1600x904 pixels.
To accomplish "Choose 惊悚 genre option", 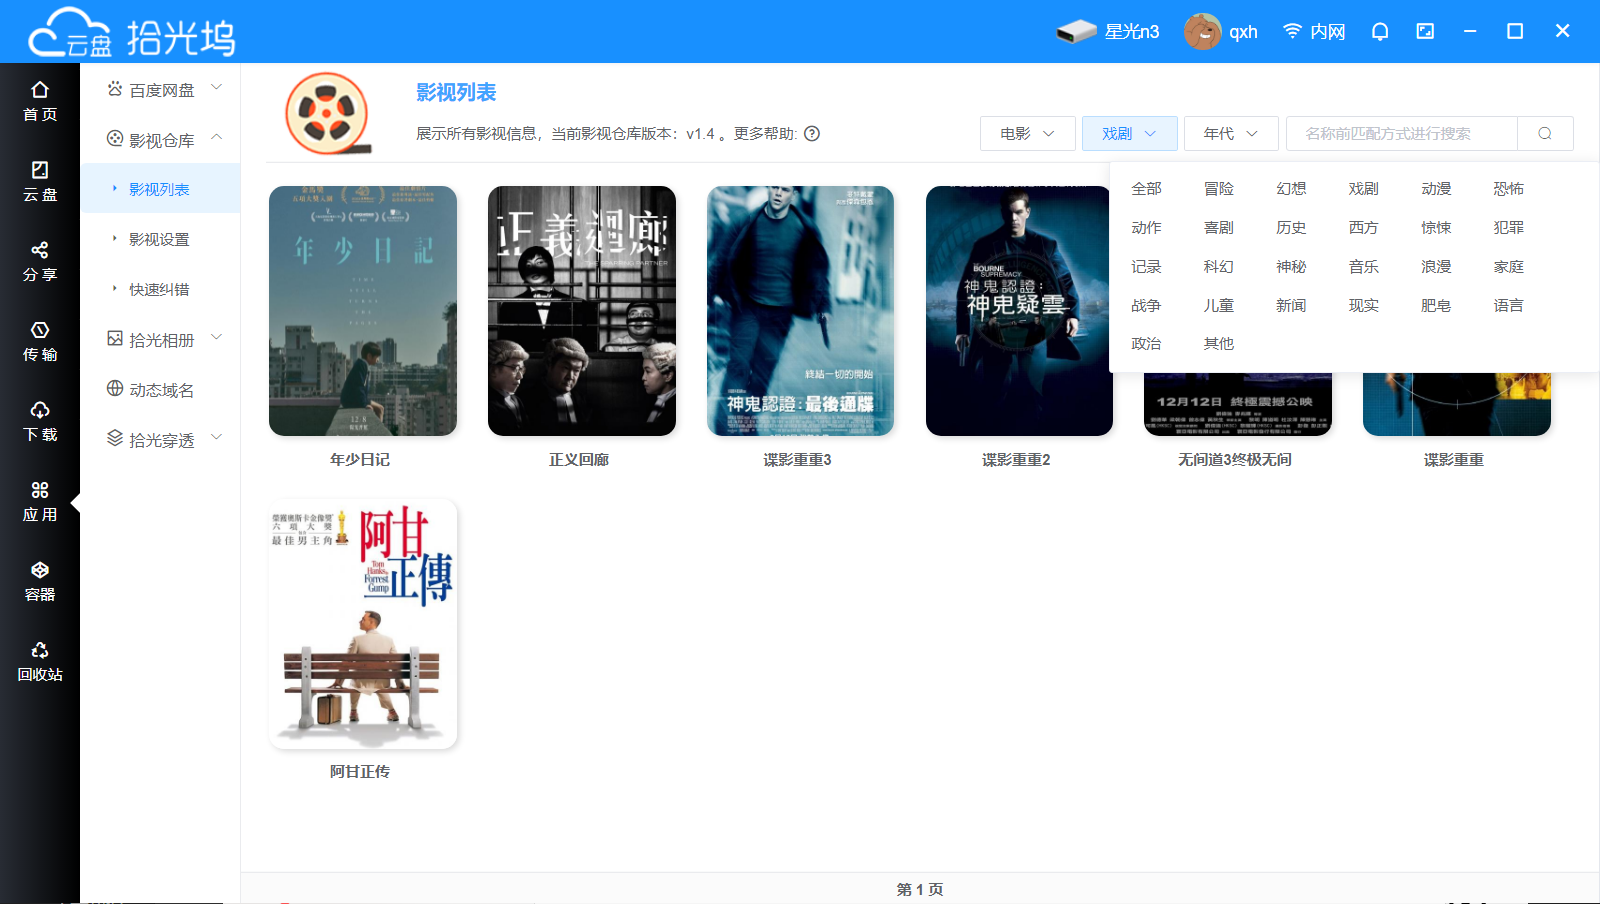I will point(1436,227).
